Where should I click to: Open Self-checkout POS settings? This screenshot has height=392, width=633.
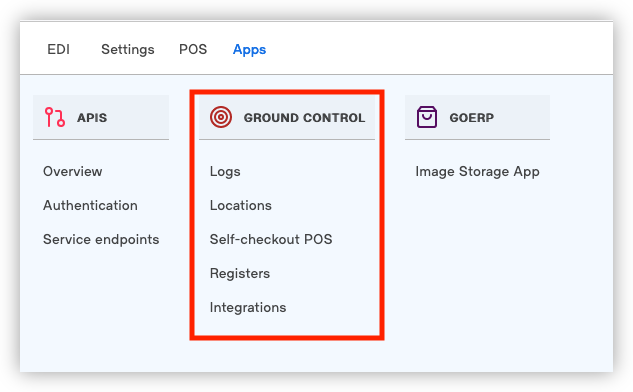(x=271, y=239)
